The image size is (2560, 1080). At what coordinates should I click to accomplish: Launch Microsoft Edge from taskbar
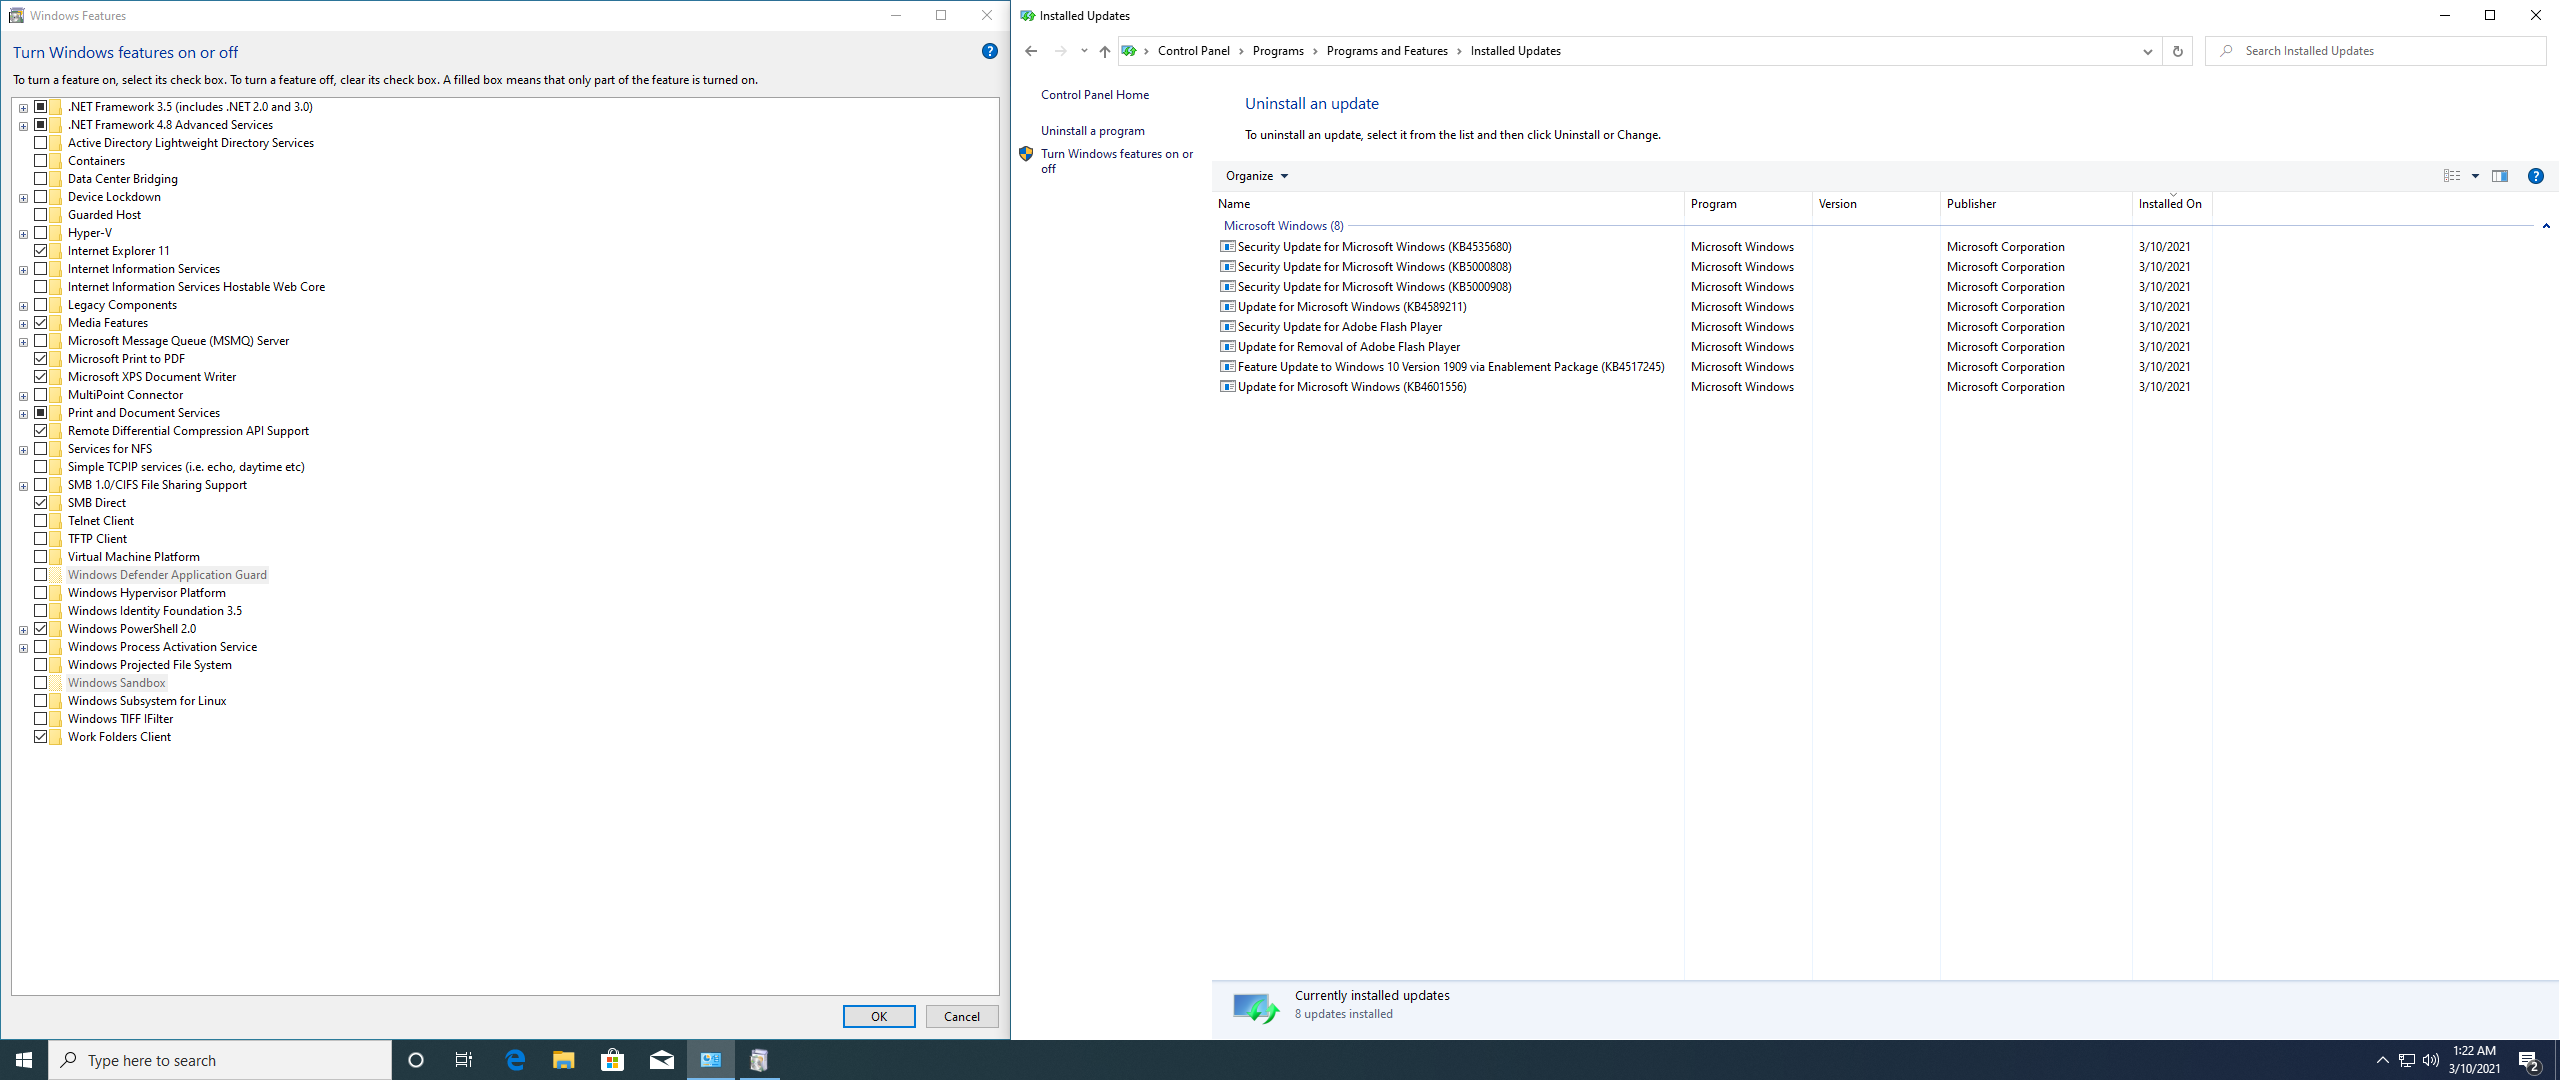click(x=515, y=1060)
